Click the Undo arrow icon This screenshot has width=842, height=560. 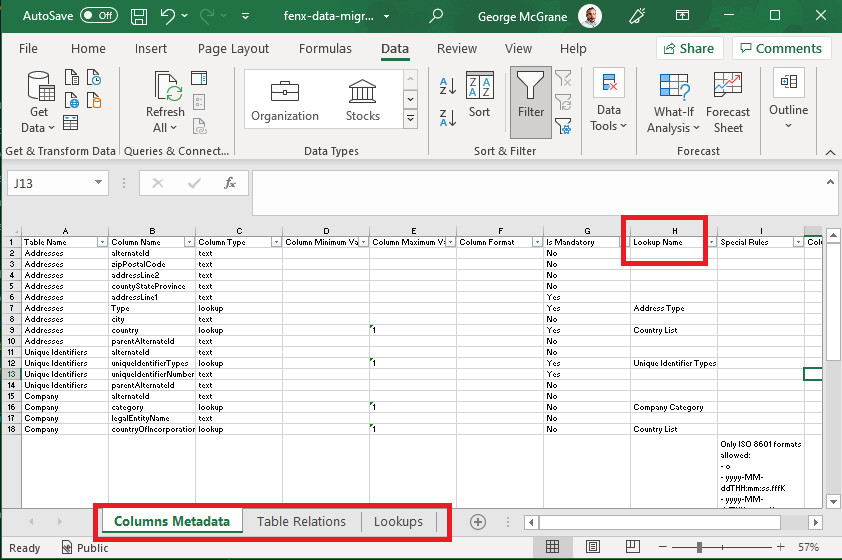(x=168, y=16)
